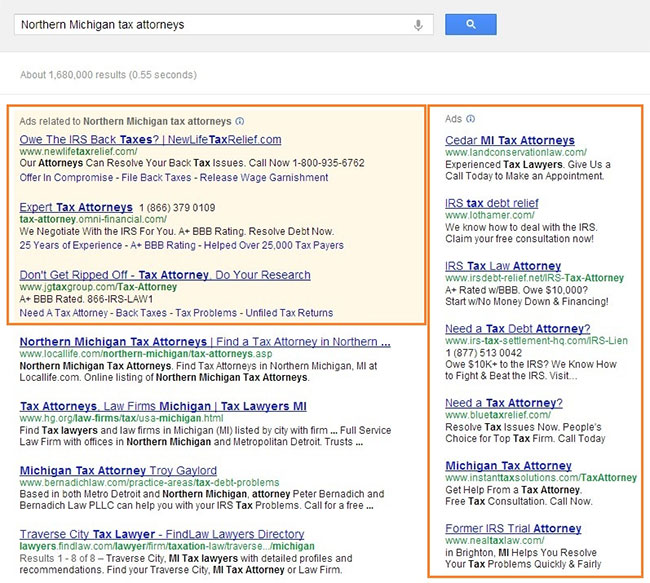This screenshot has height=583, width=650.
Task: Click bluetaxrelief 'Need a Tax Attorney?' ad
Action: pos(503,403)
